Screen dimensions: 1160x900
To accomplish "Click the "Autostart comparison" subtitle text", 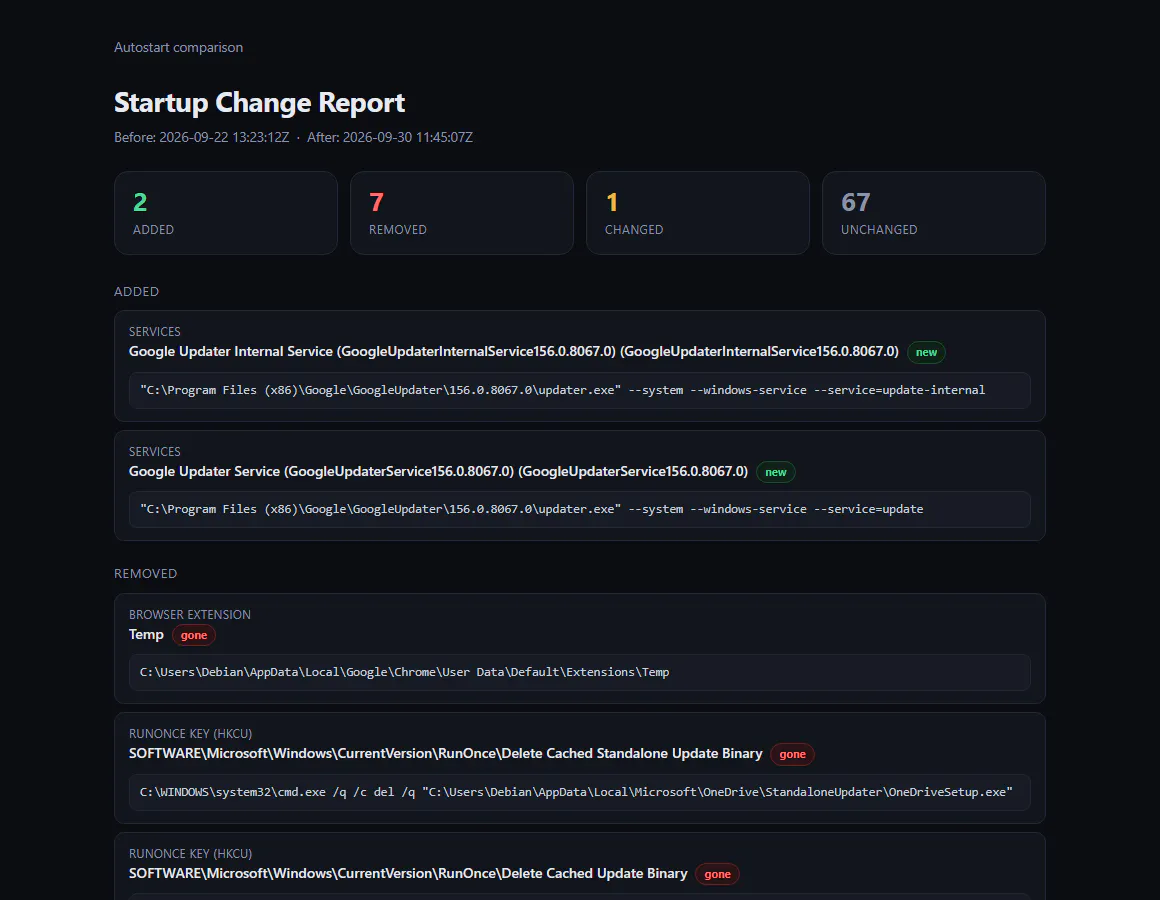I will coord(178,47).
